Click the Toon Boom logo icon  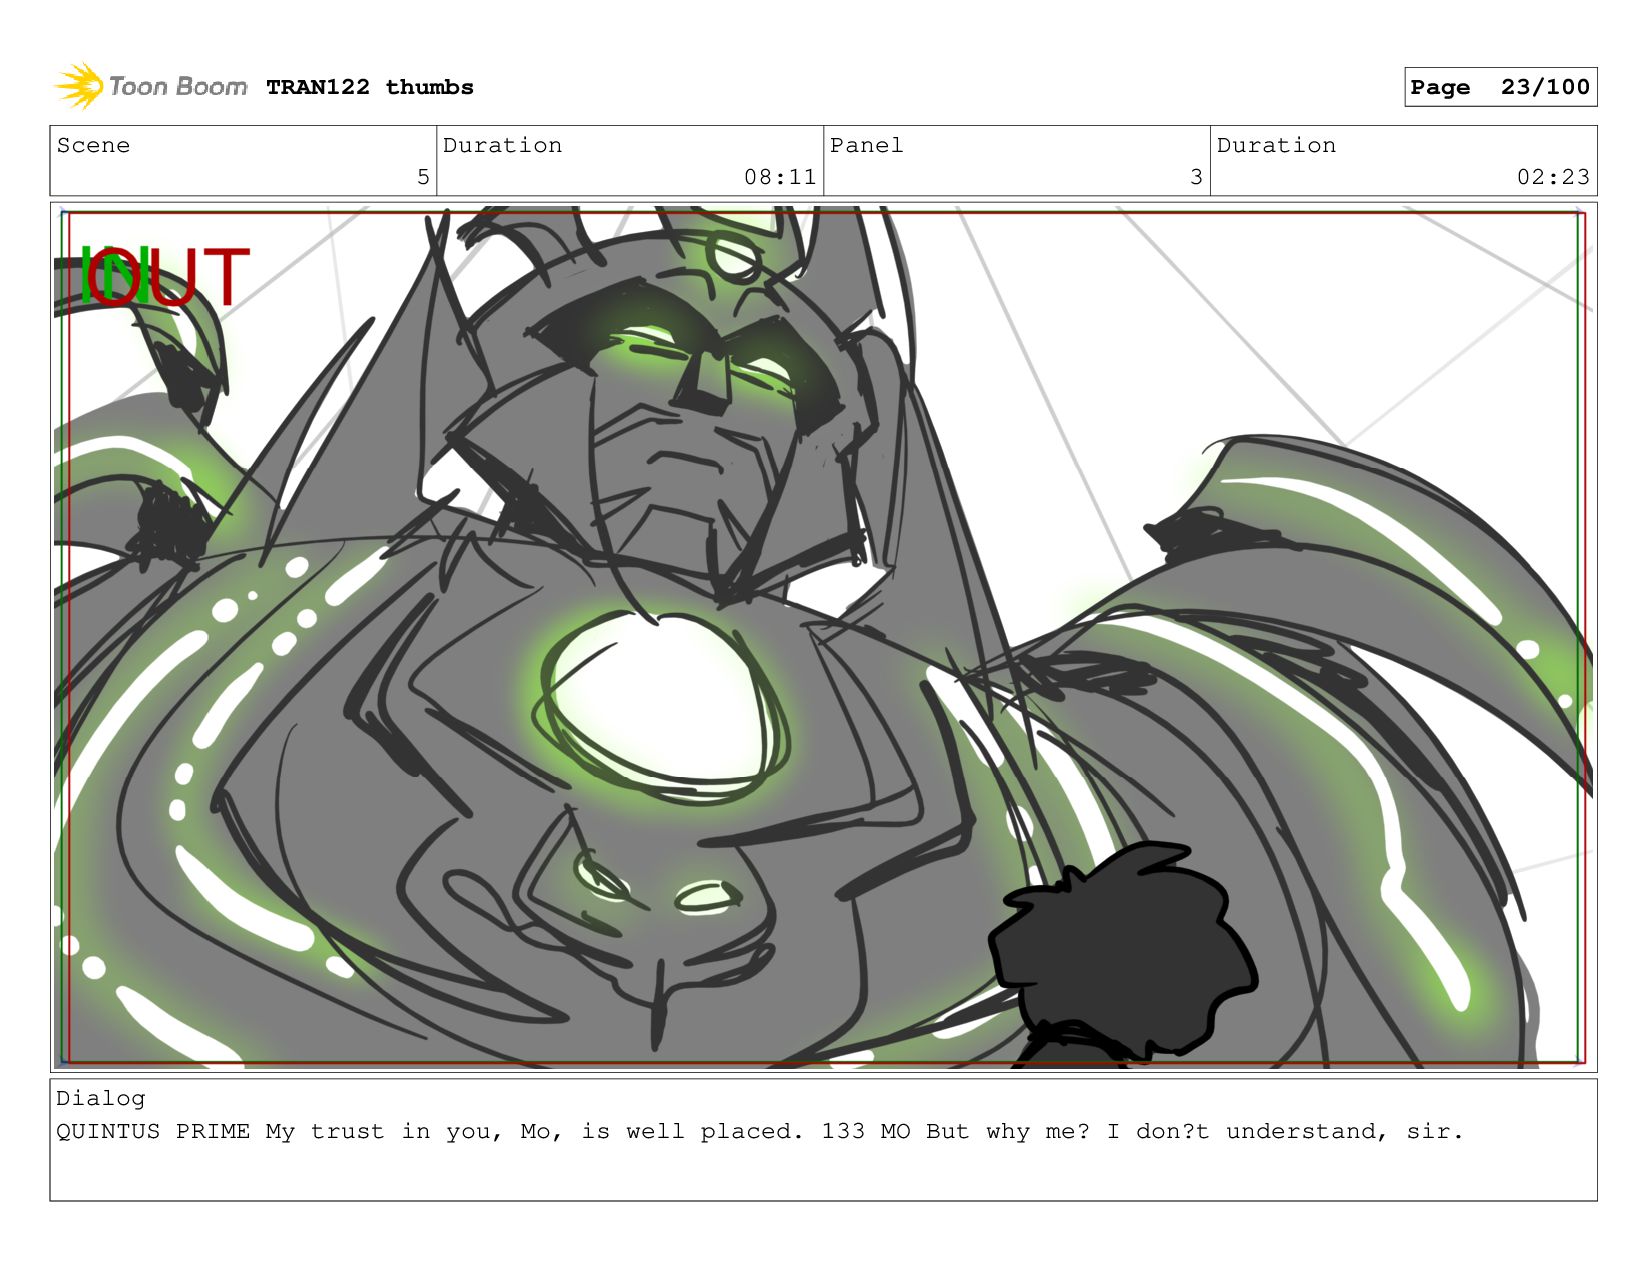pos(80,87)
